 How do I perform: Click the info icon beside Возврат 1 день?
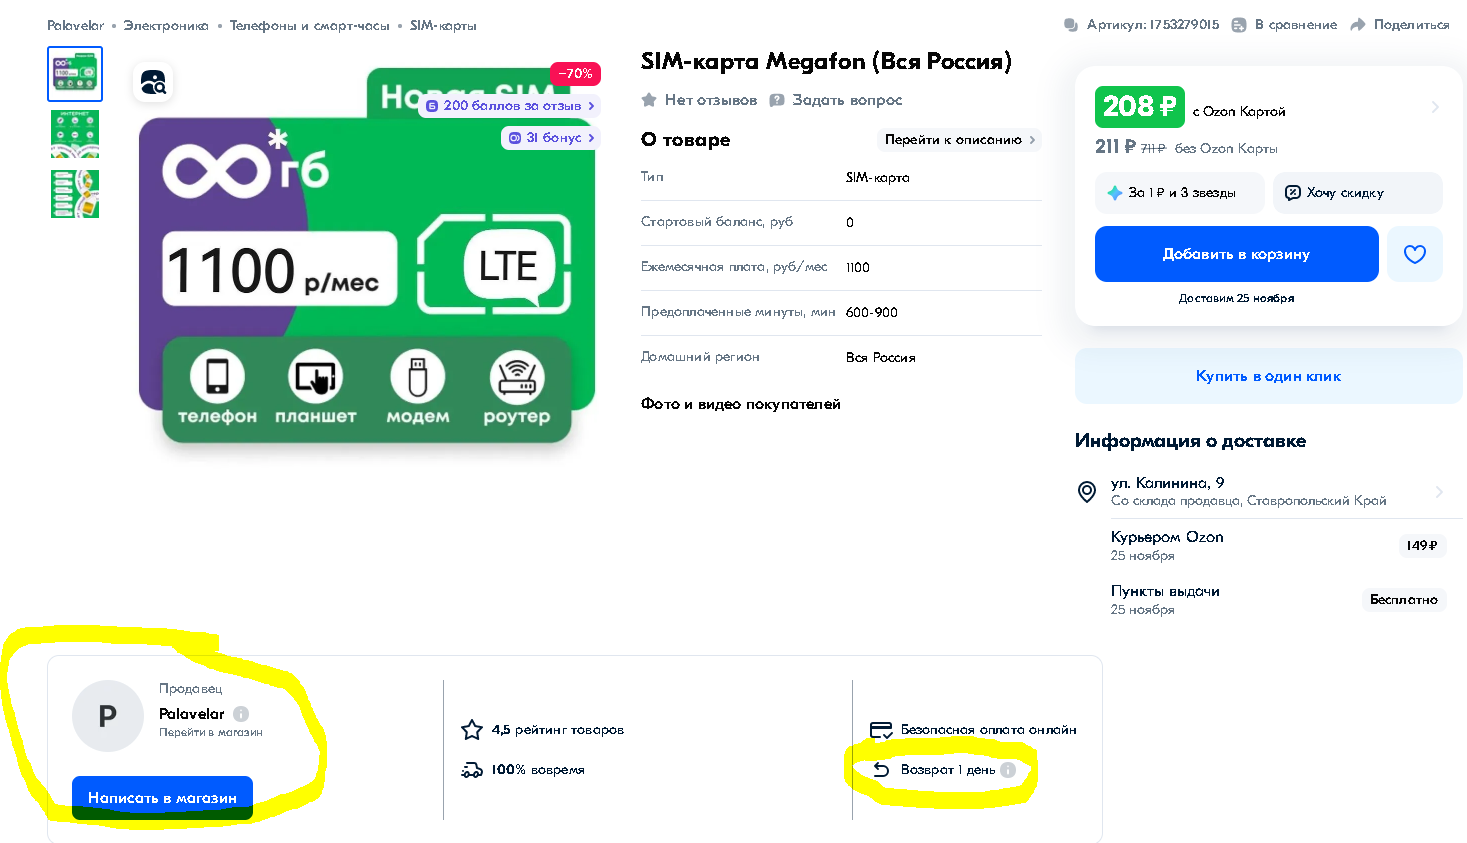click(x=1008, y=770)
